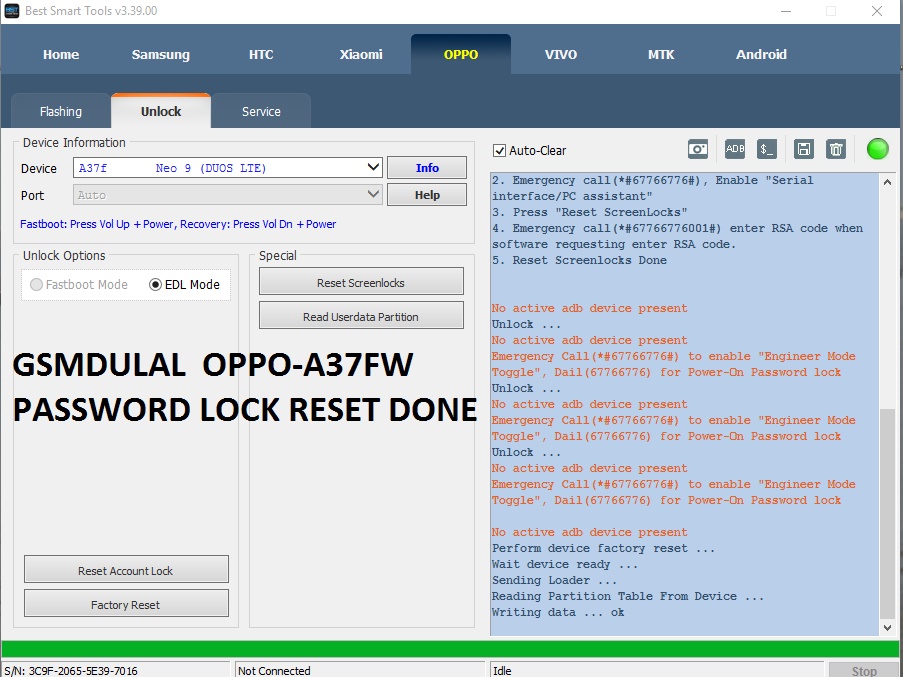Clear log with the trash bin icon
Screen dimensions: 903x677
[x=836, y=149]
